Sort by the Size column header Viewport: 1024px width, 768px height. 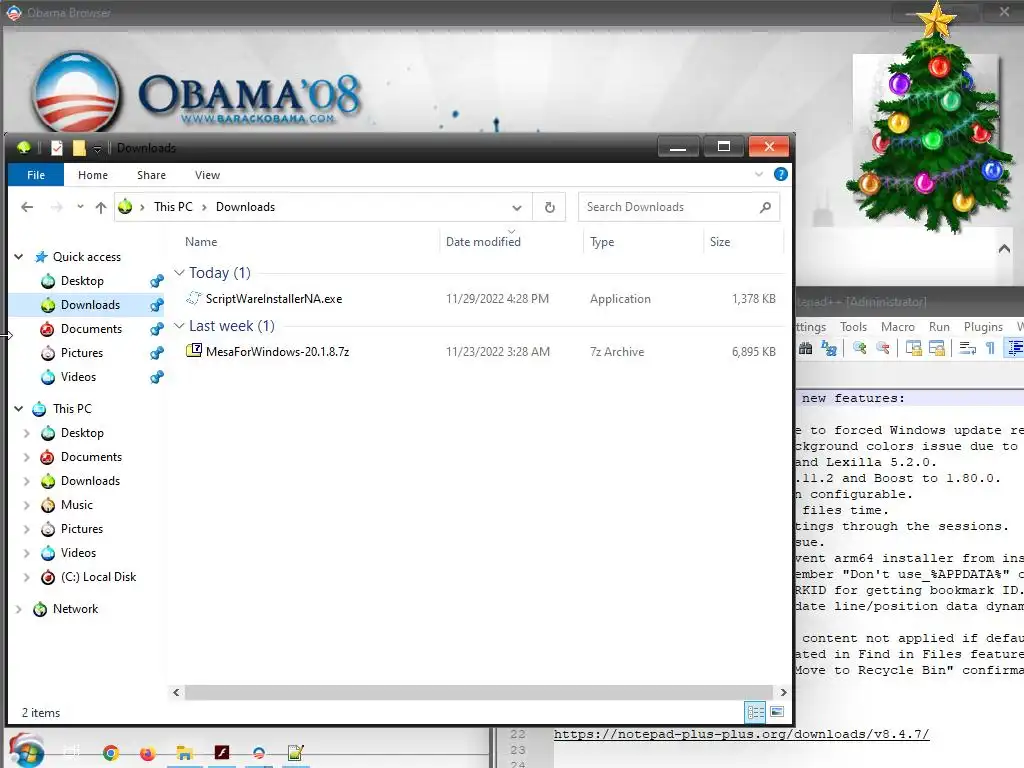coord(720,242)
